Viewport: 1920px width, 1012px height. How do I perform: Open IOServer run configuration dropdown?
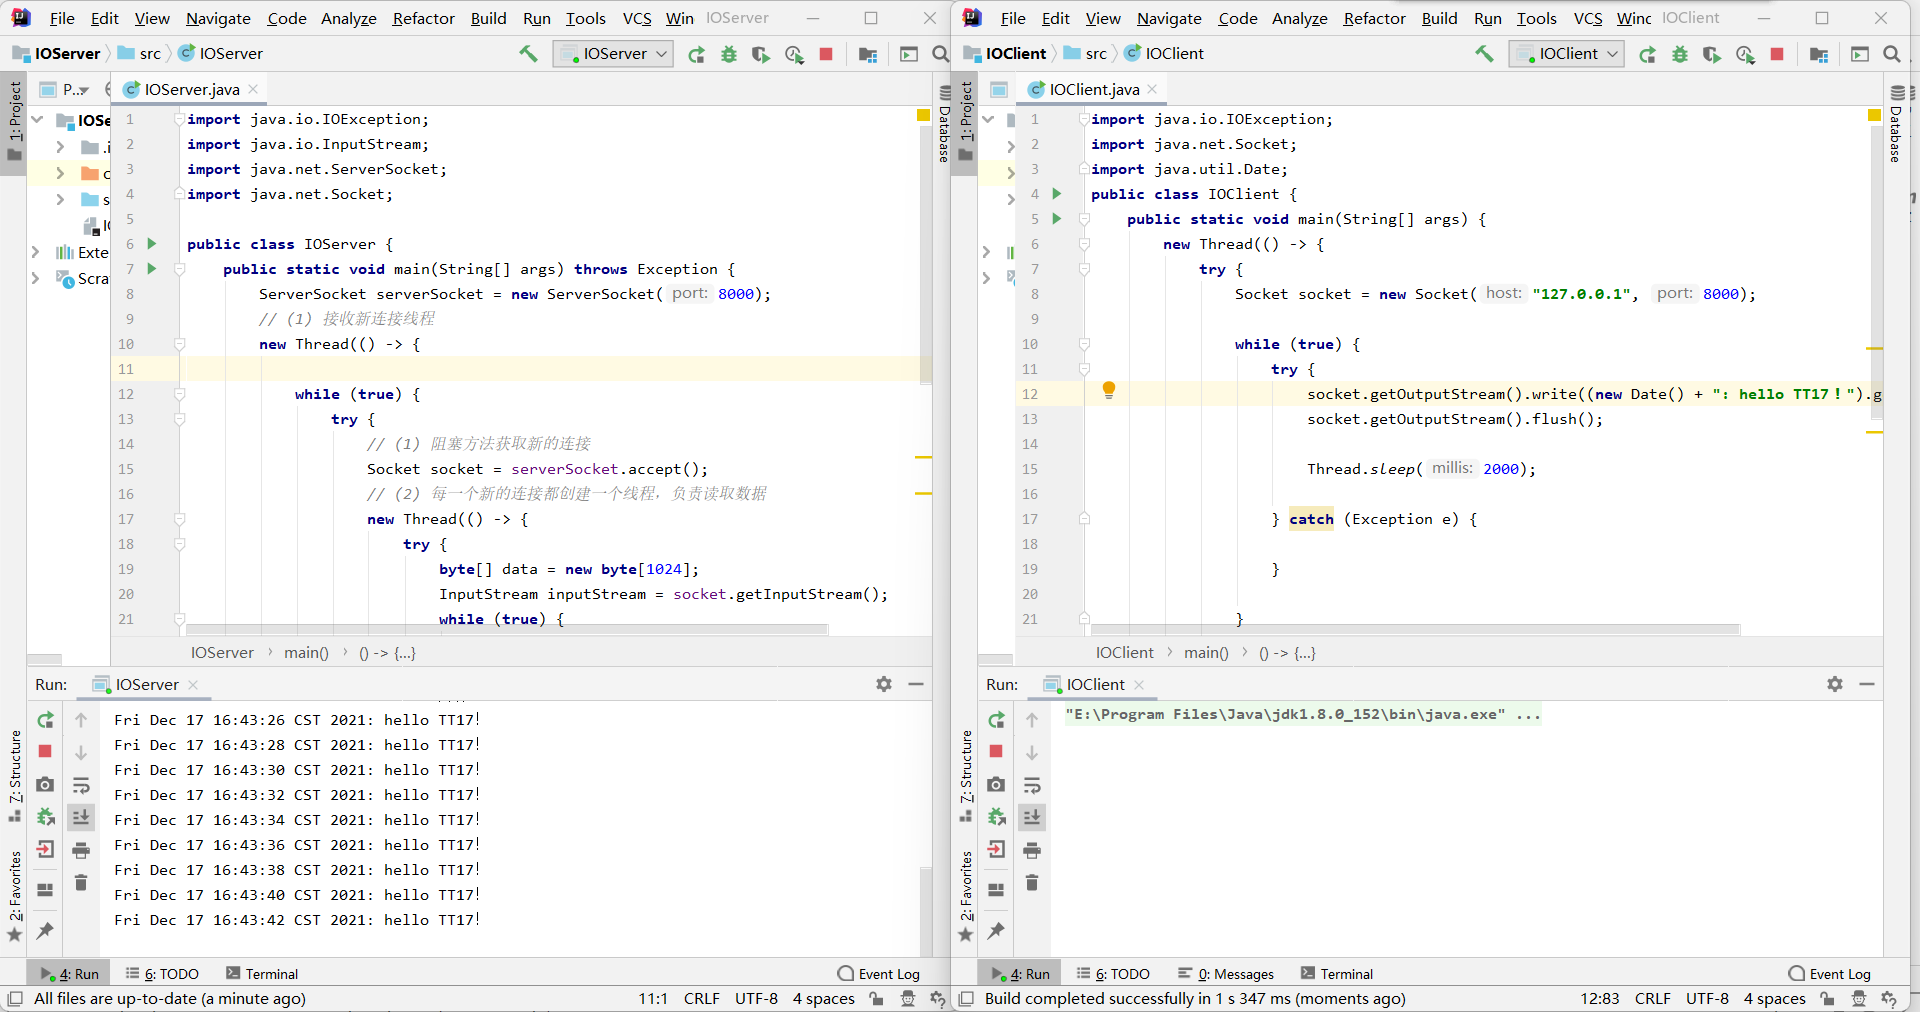pos(613,54)
